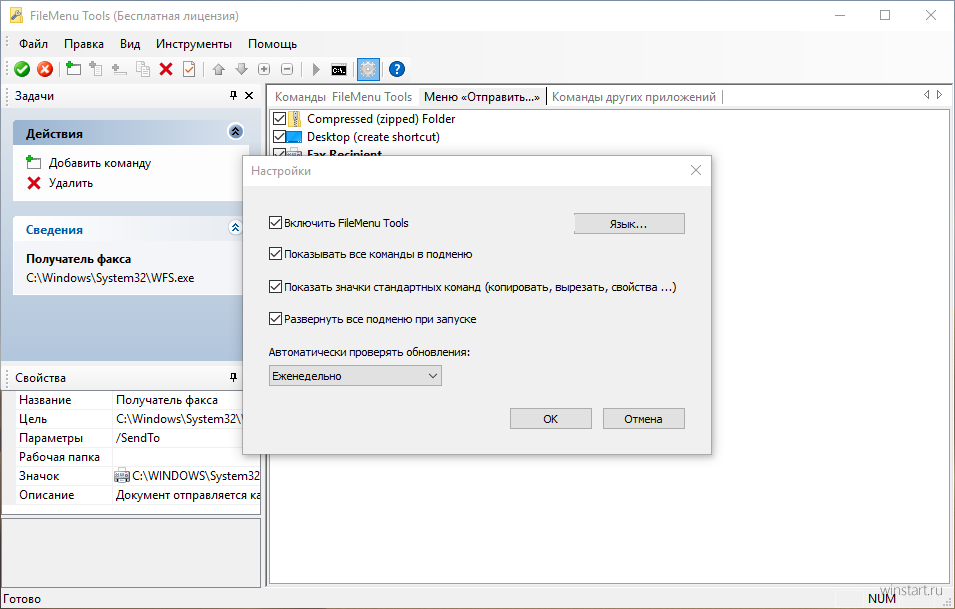
Task: Click Удалить link in Действия panel
Action: [x=71, y=183]
